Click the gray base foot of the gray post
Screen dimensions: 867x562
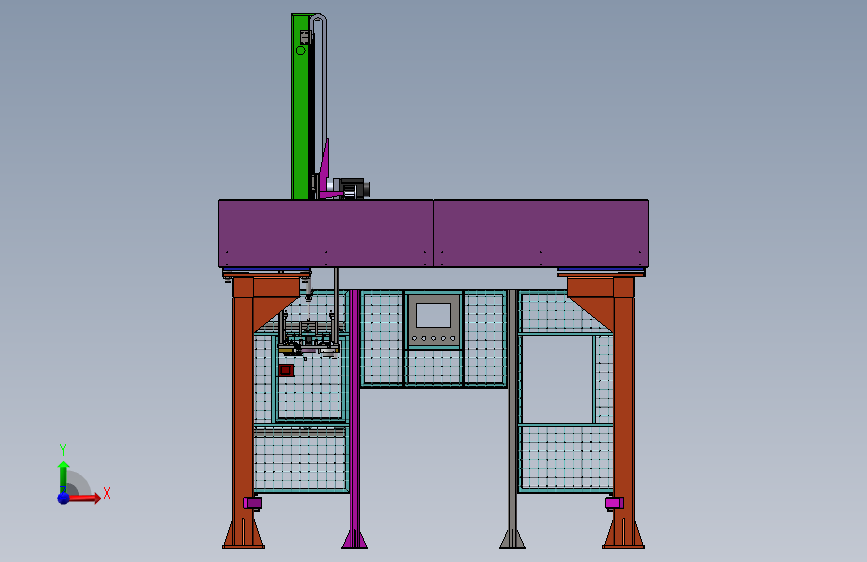click(513, 539)
